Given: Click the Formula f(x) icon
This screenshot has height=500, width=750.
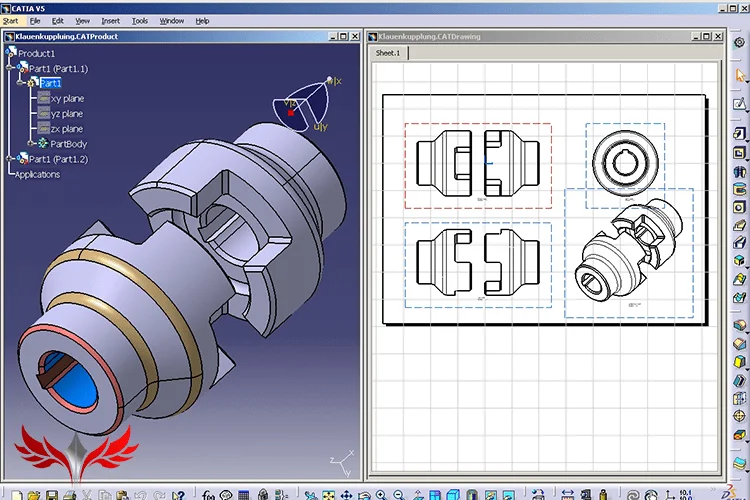Looking at the screenshot, I should tap(208, 495).
